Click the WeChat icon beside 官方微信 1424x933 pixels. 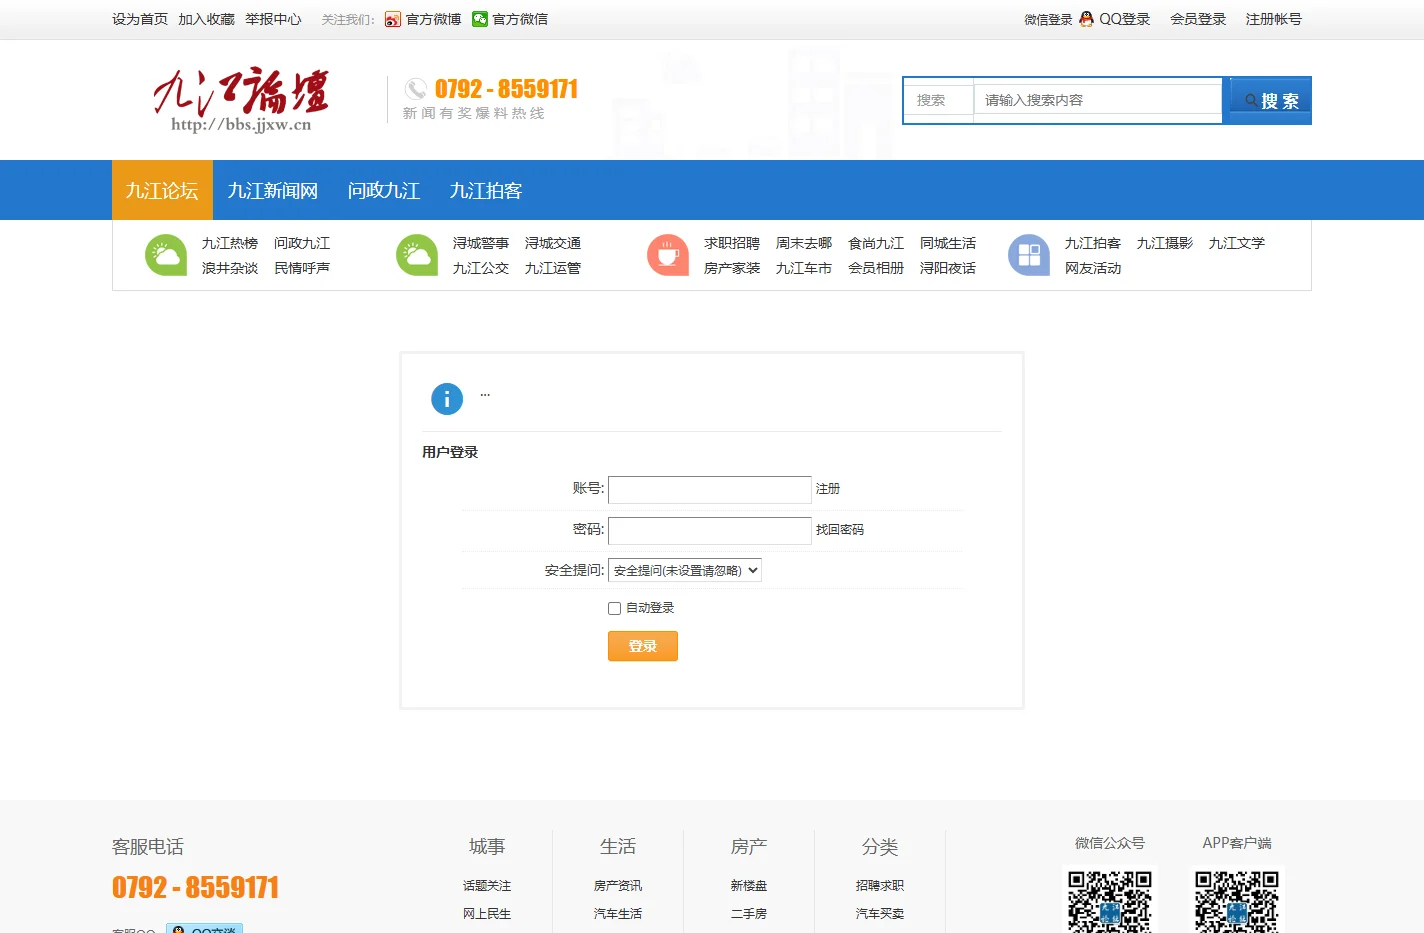(x=480, y=19)
